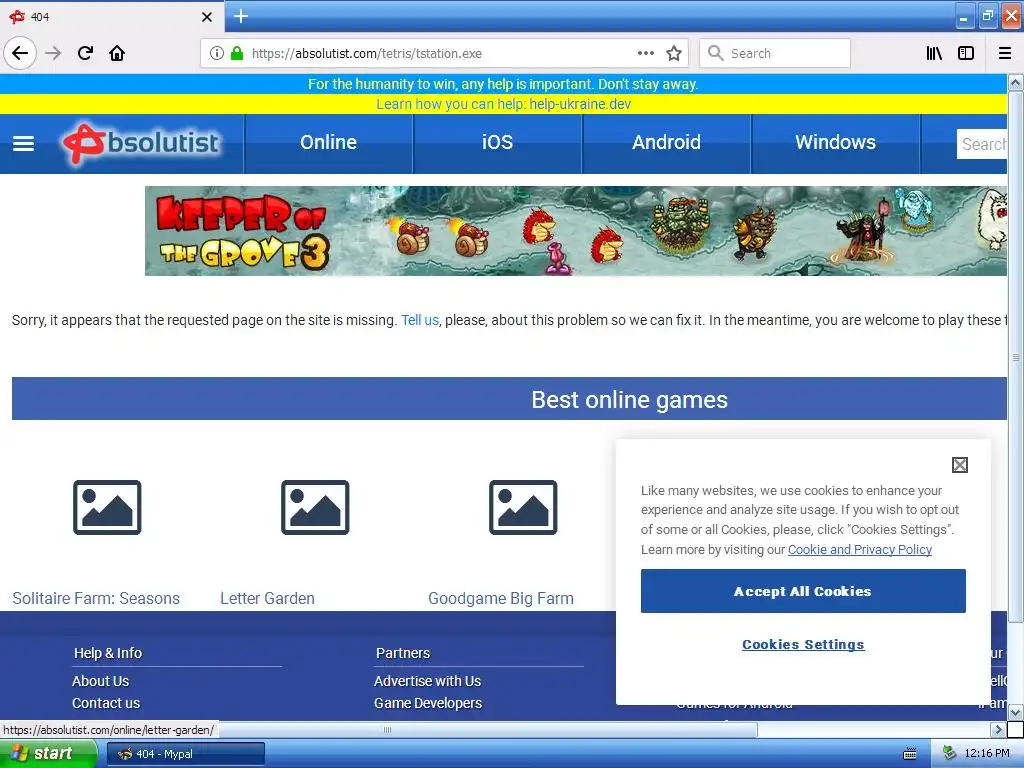Screen dimensions: 1024x768
Task: Click the 12:16 PM taskbar clock
Action: pyautogui.click(x=987, y=754)
